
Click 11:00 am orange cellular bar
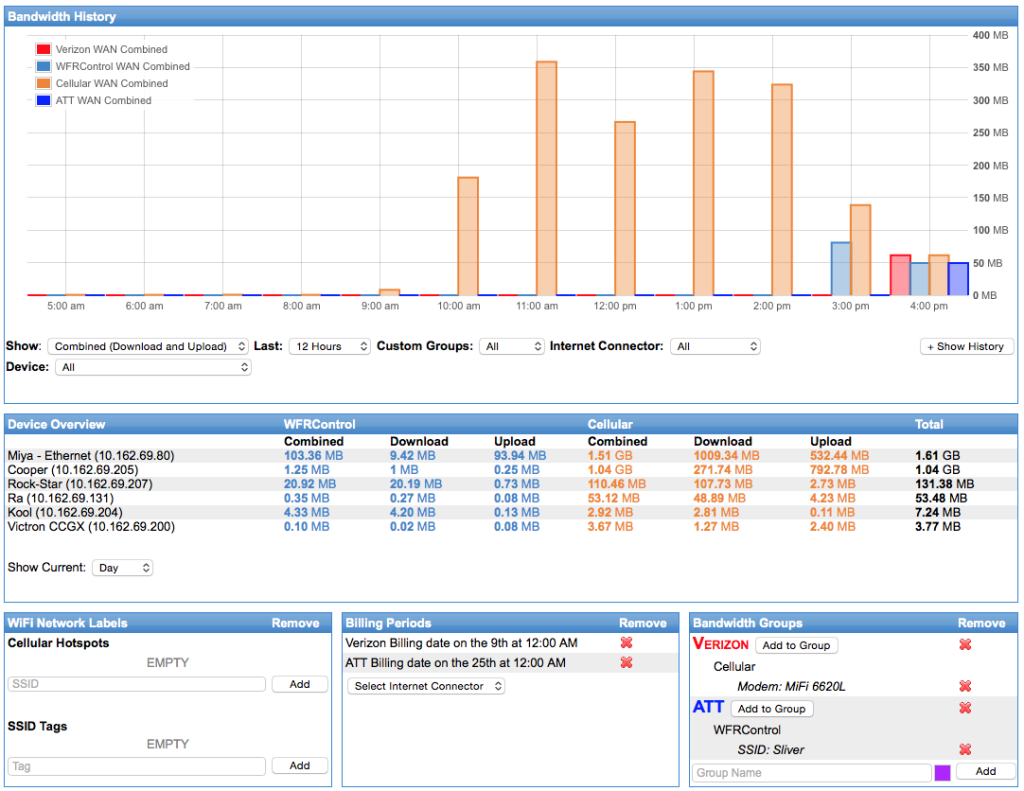coord(547,178)
